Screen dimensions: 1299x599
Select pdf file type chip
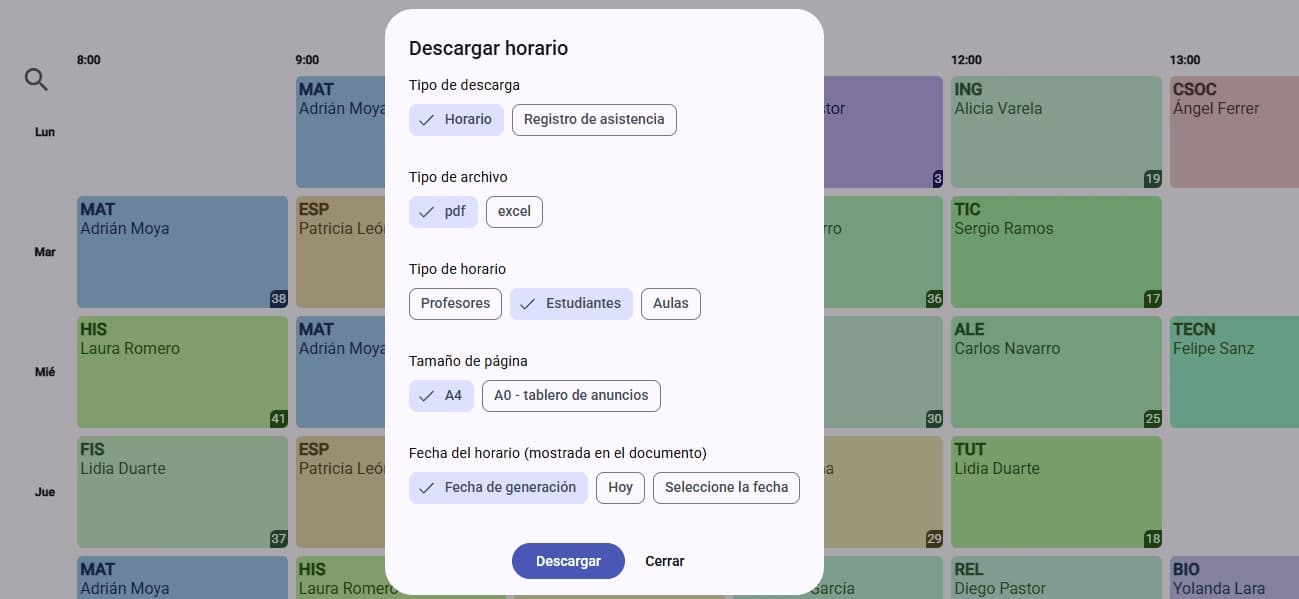tap(443, 212)
